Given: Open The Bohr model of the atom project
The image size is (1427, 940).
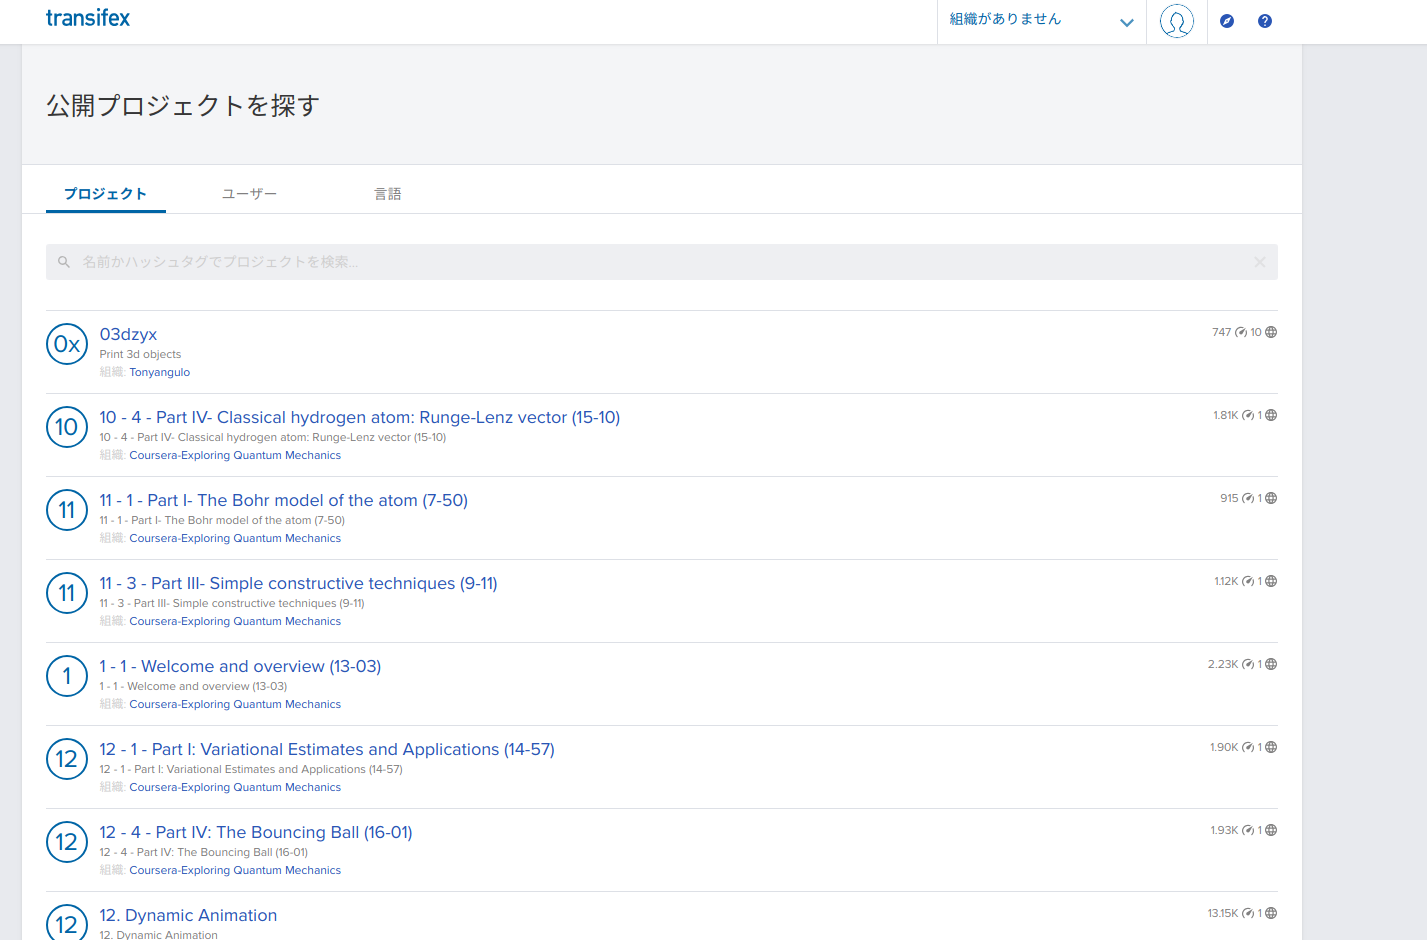Looking at the screenshot, I should (283, 500).
